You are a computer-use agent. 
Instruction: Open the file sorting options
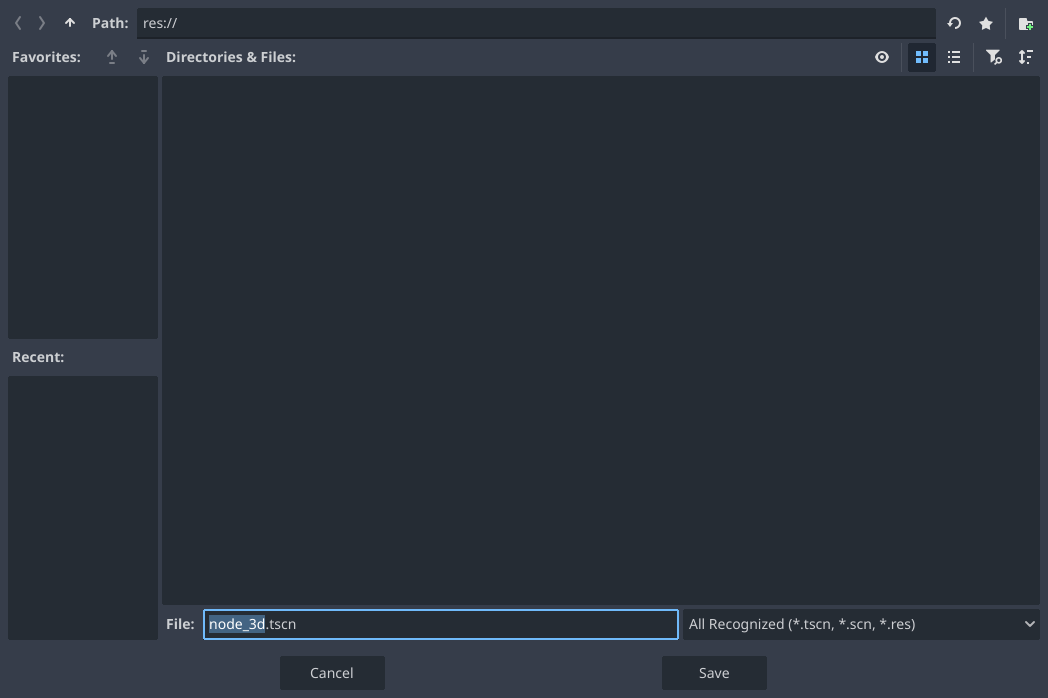[x=1025, y=57]
